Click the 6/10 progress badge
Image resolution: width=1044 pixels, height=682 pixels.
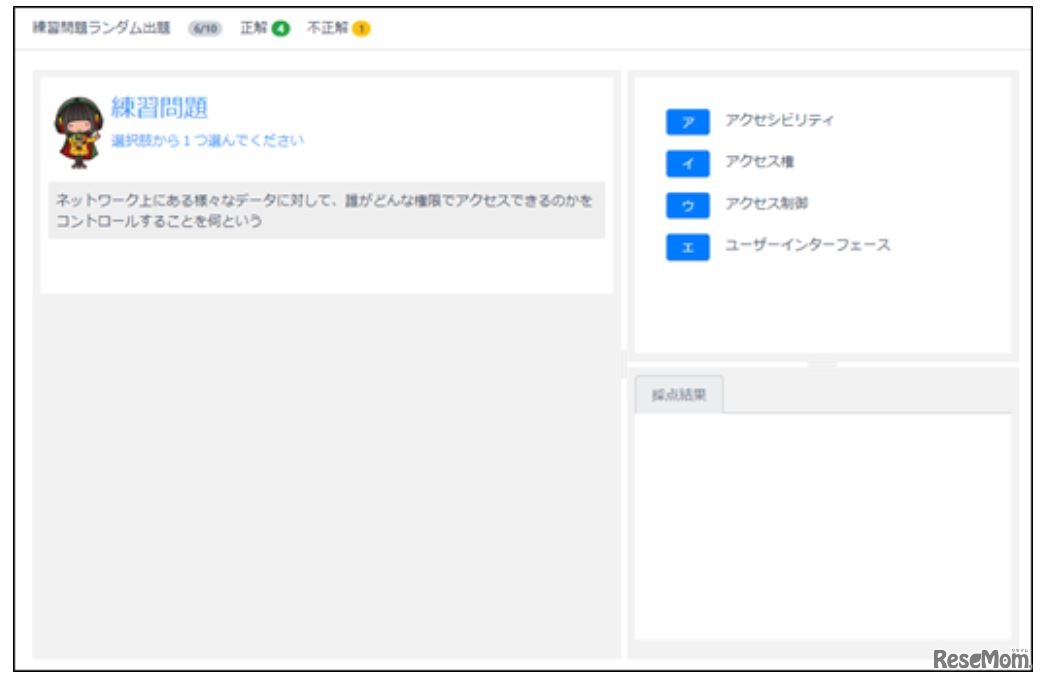point(205,29)
